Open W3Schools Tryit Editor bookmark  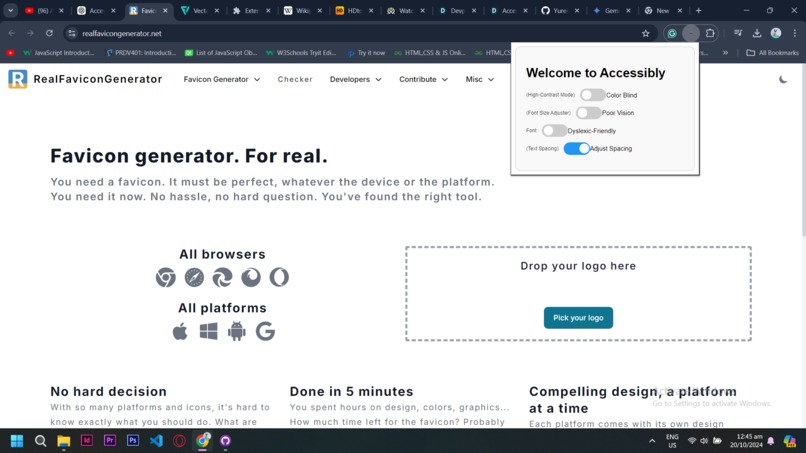click(301, 52)
